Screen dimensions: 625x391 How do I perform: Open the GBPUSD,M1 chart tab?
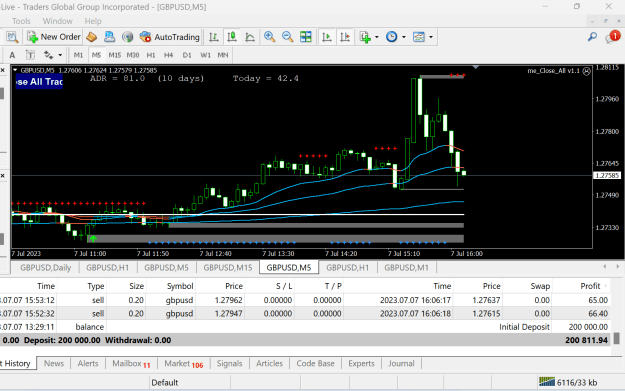click(x=406, y=267)
